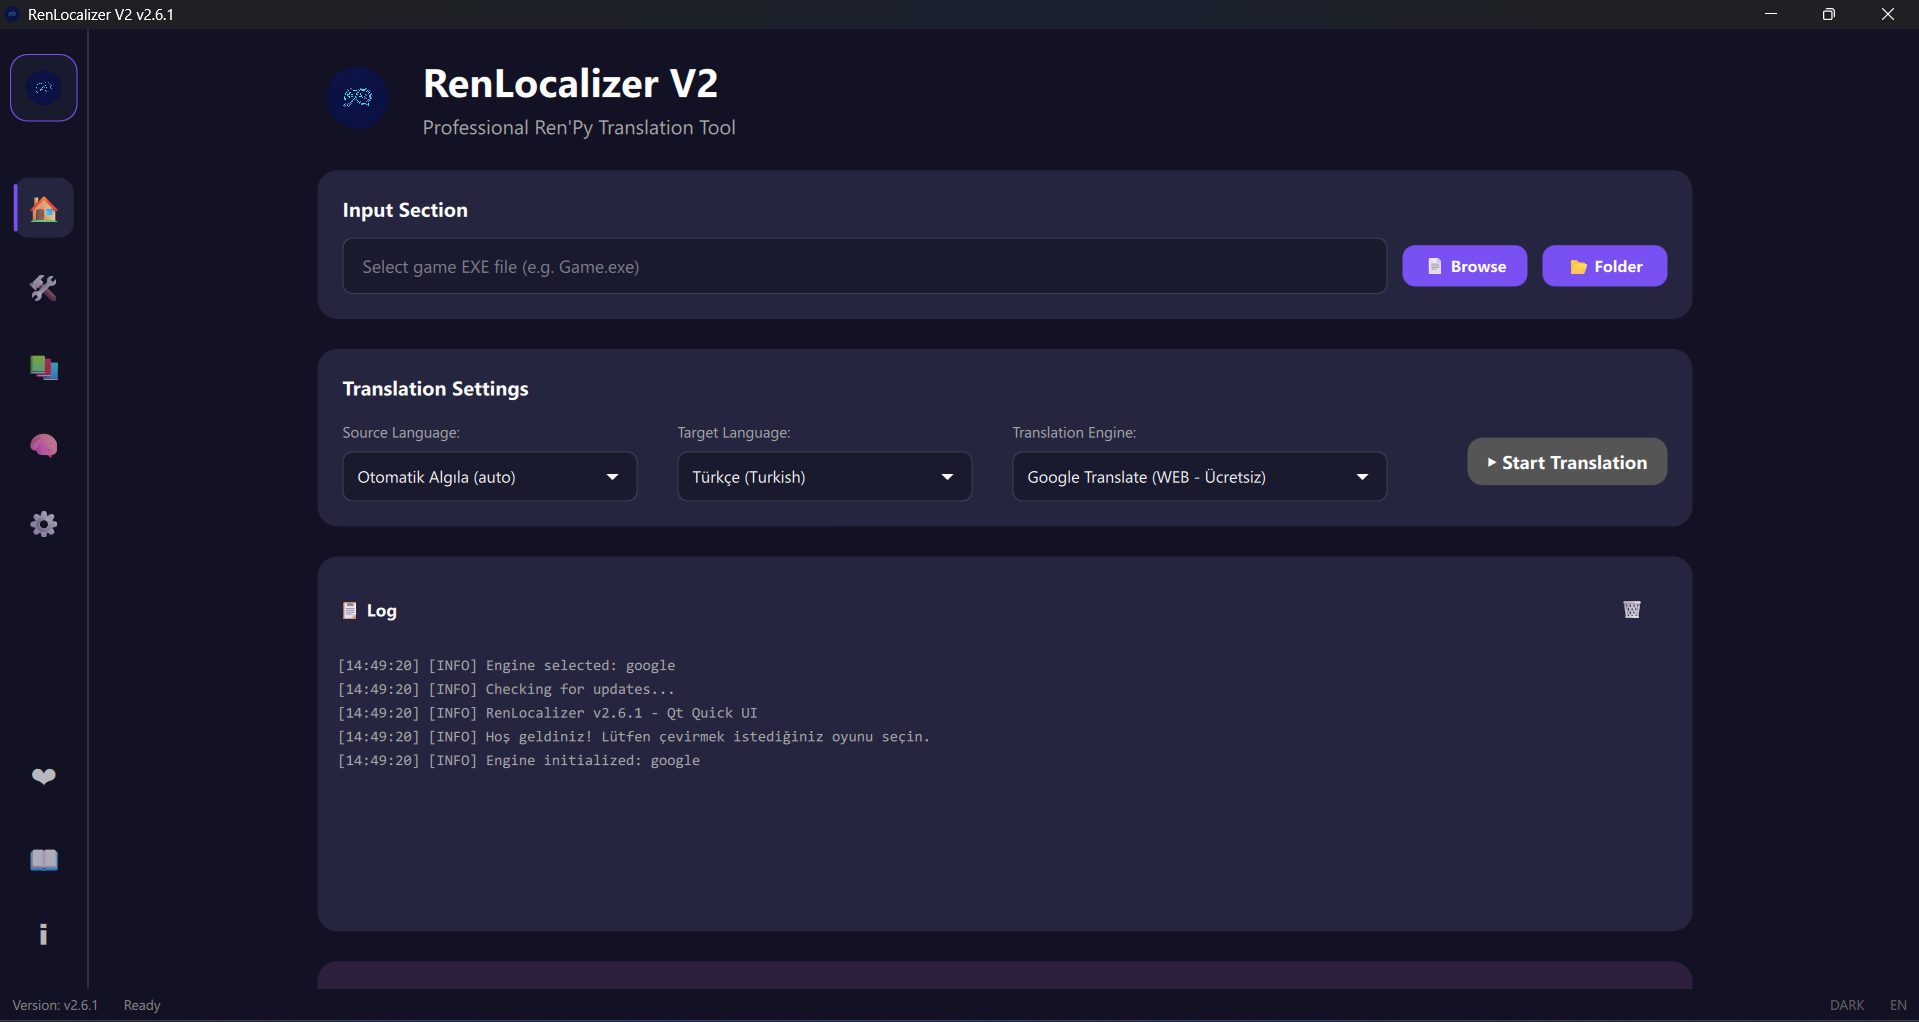Click the "RenLocalizer V2" main title
The width and height of the screenshot is (1919, 1022).
[x=571, y=84]
